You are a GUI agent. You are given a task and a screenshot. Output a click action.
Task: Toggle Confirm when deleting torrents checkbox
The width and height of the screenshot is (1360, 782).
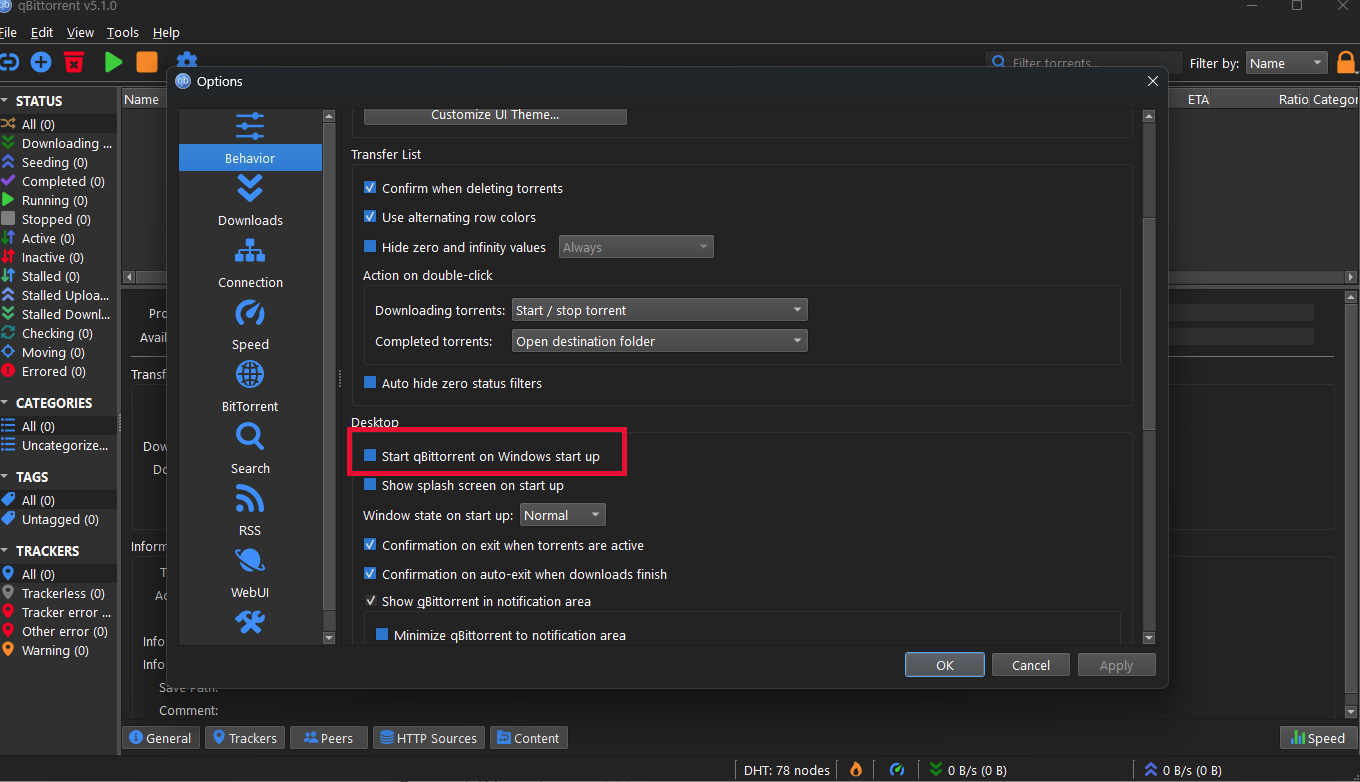pos(370,188)
